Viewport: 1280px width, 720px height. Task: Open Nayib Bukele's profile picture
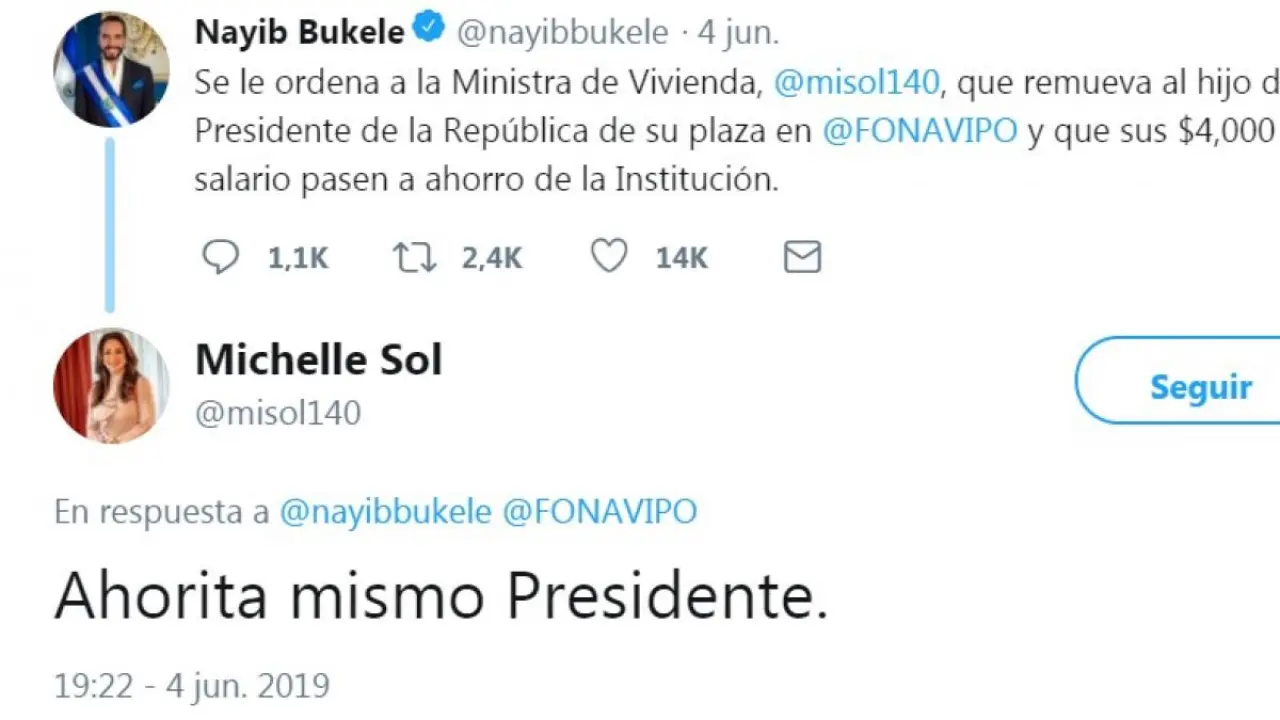[111, 69]
